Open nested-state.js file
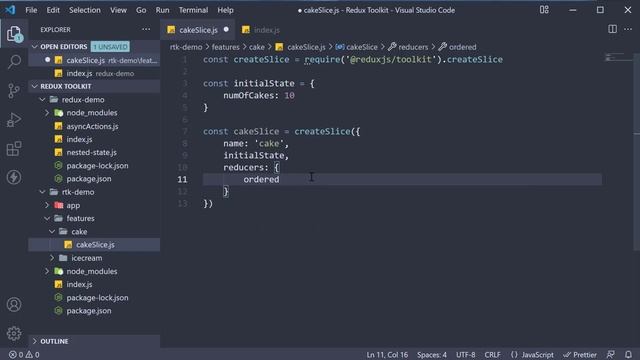640x360 pixels. coord(91,152)
